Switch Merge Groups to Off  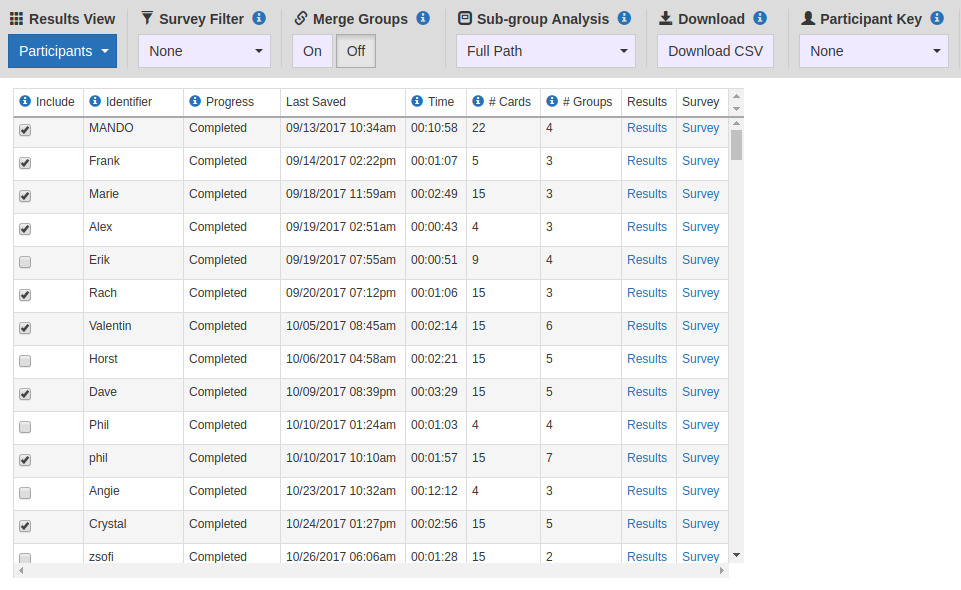[x=355, y=51]
